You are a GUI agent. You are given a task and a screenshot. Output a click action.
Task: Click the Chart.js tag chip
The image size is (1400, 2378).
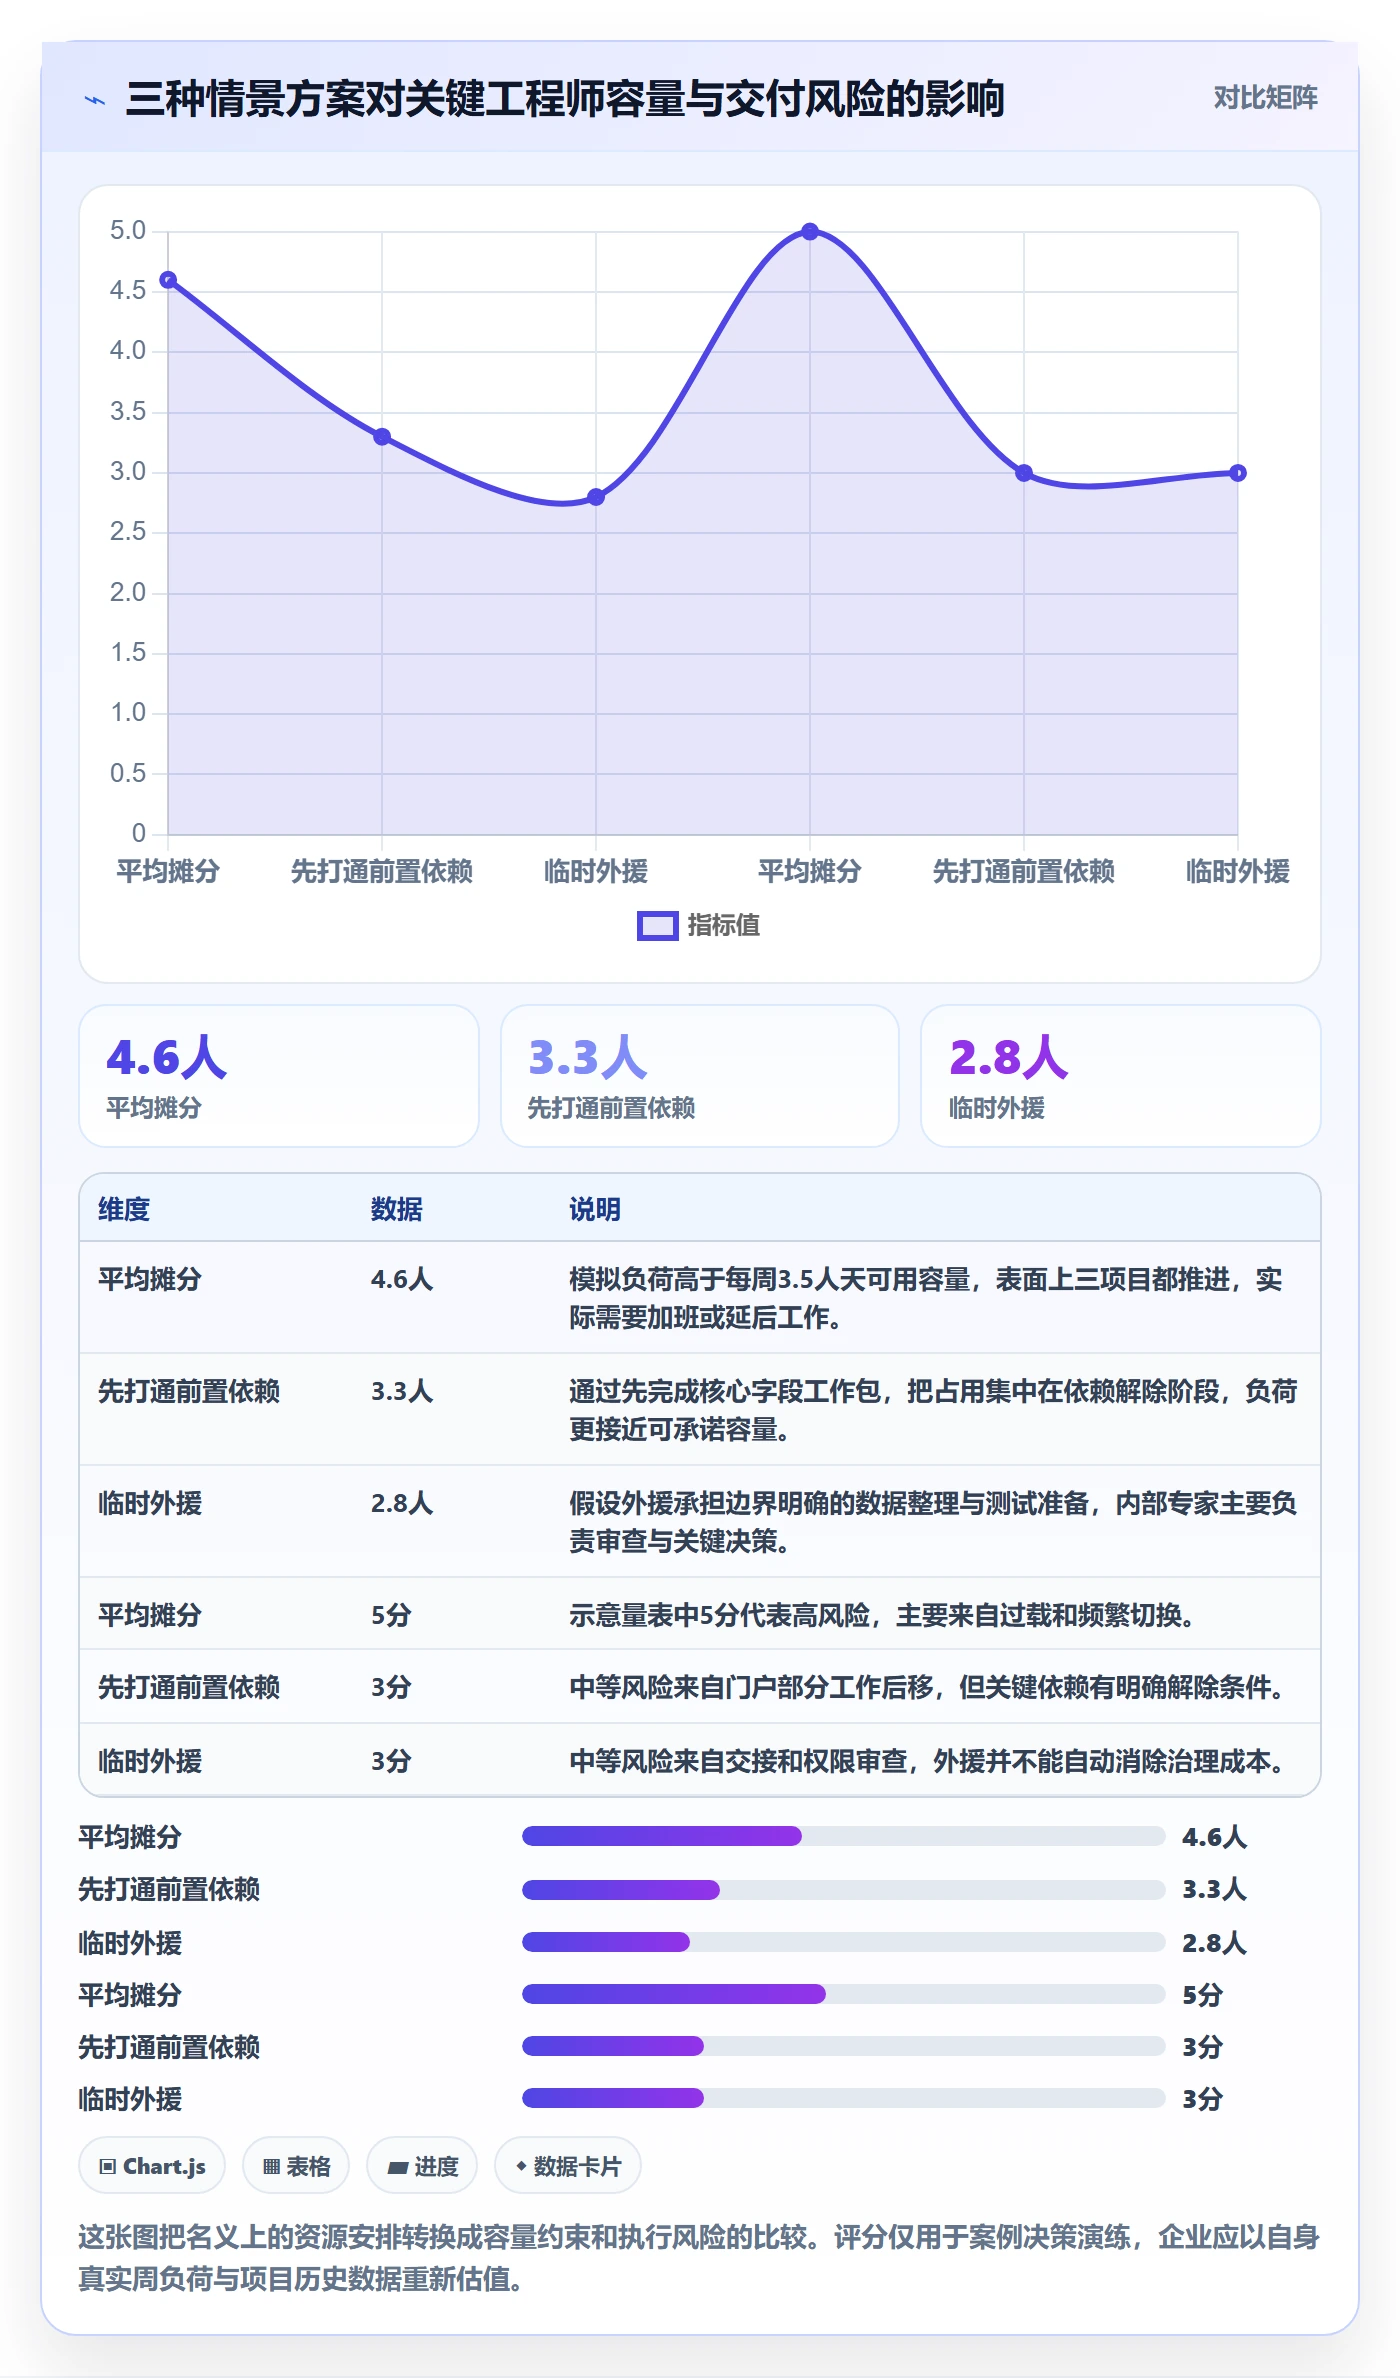(152, 2165)
